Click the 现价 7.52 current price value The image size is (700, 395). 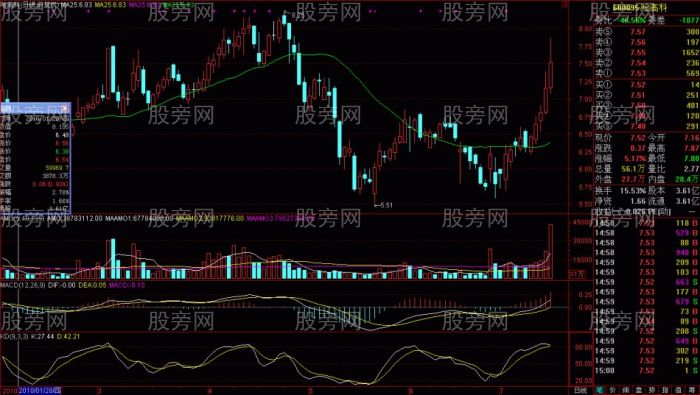tap(638, 138)
